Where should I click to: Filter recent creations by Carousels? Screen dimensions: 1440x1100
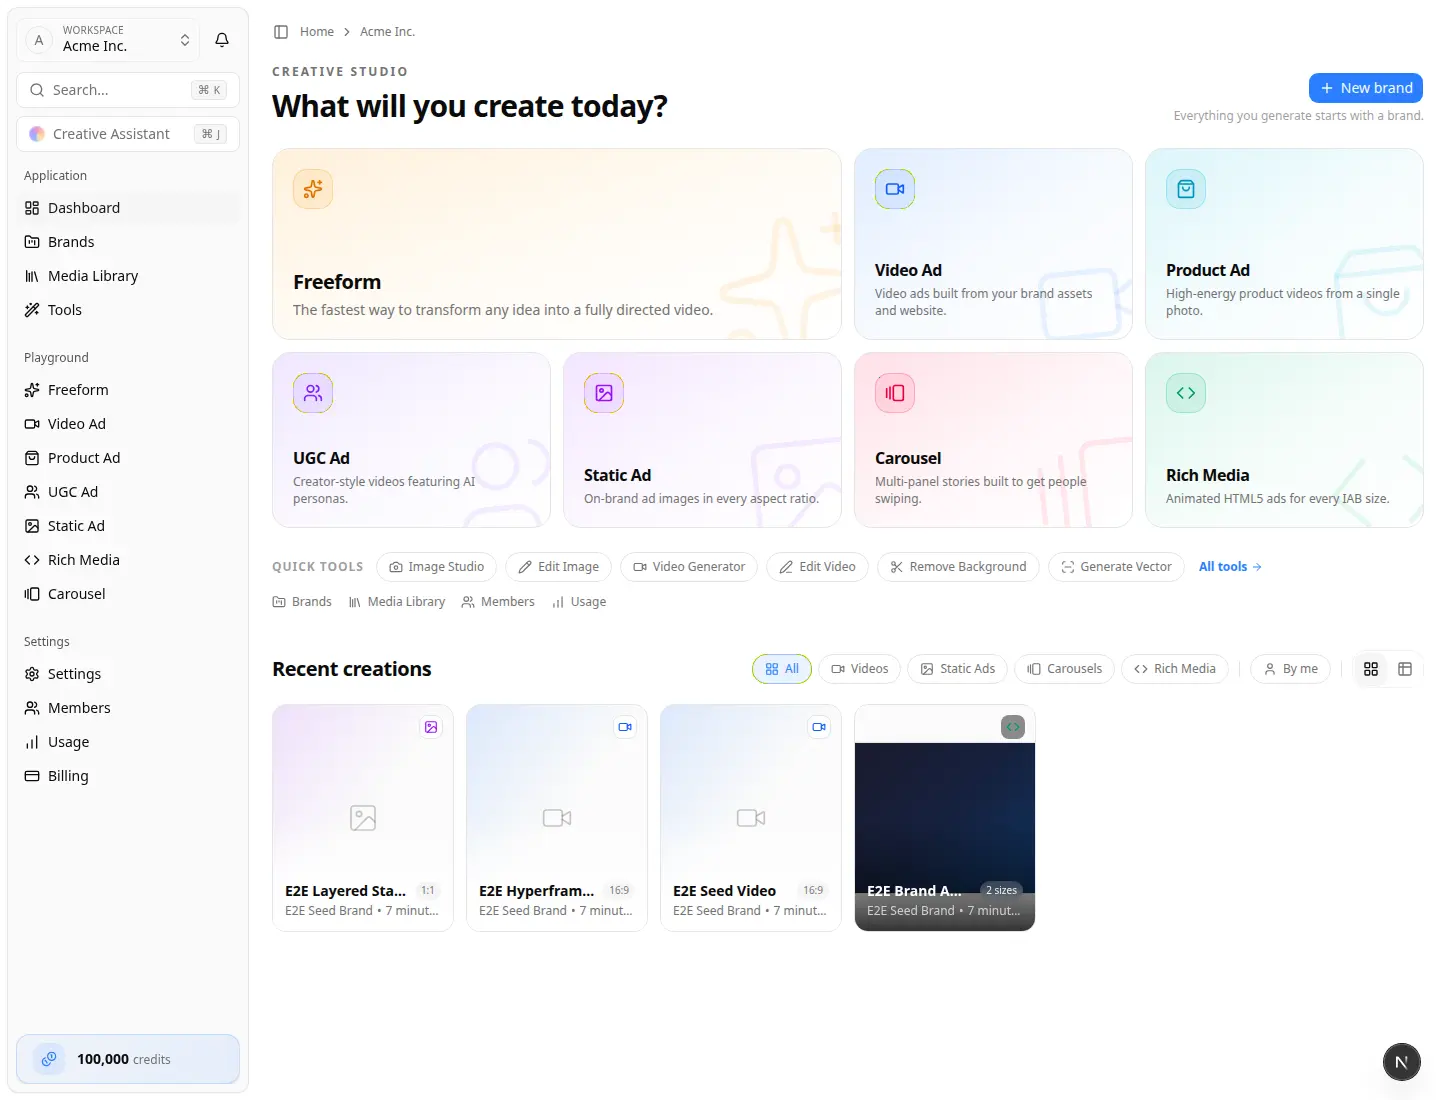1065,669
